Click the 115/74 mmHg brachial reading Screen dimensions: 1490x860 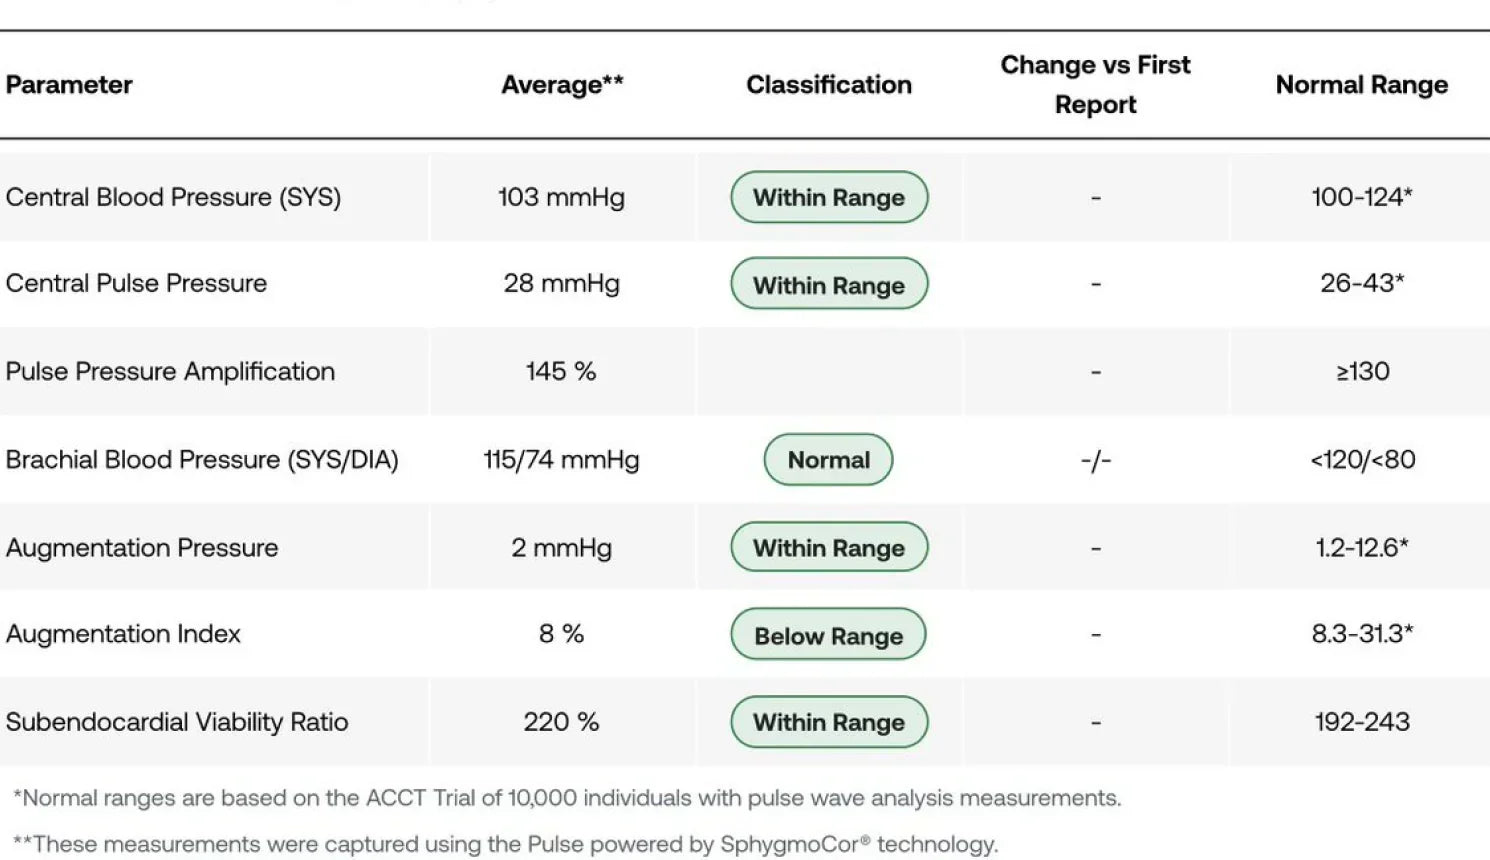[561, 460]
